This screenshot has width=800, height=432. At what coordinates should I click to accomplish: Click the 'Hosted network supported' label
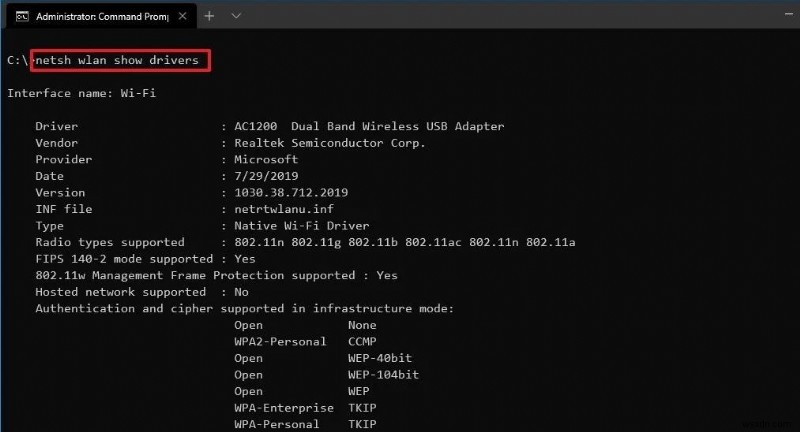(x=120, y=292)
